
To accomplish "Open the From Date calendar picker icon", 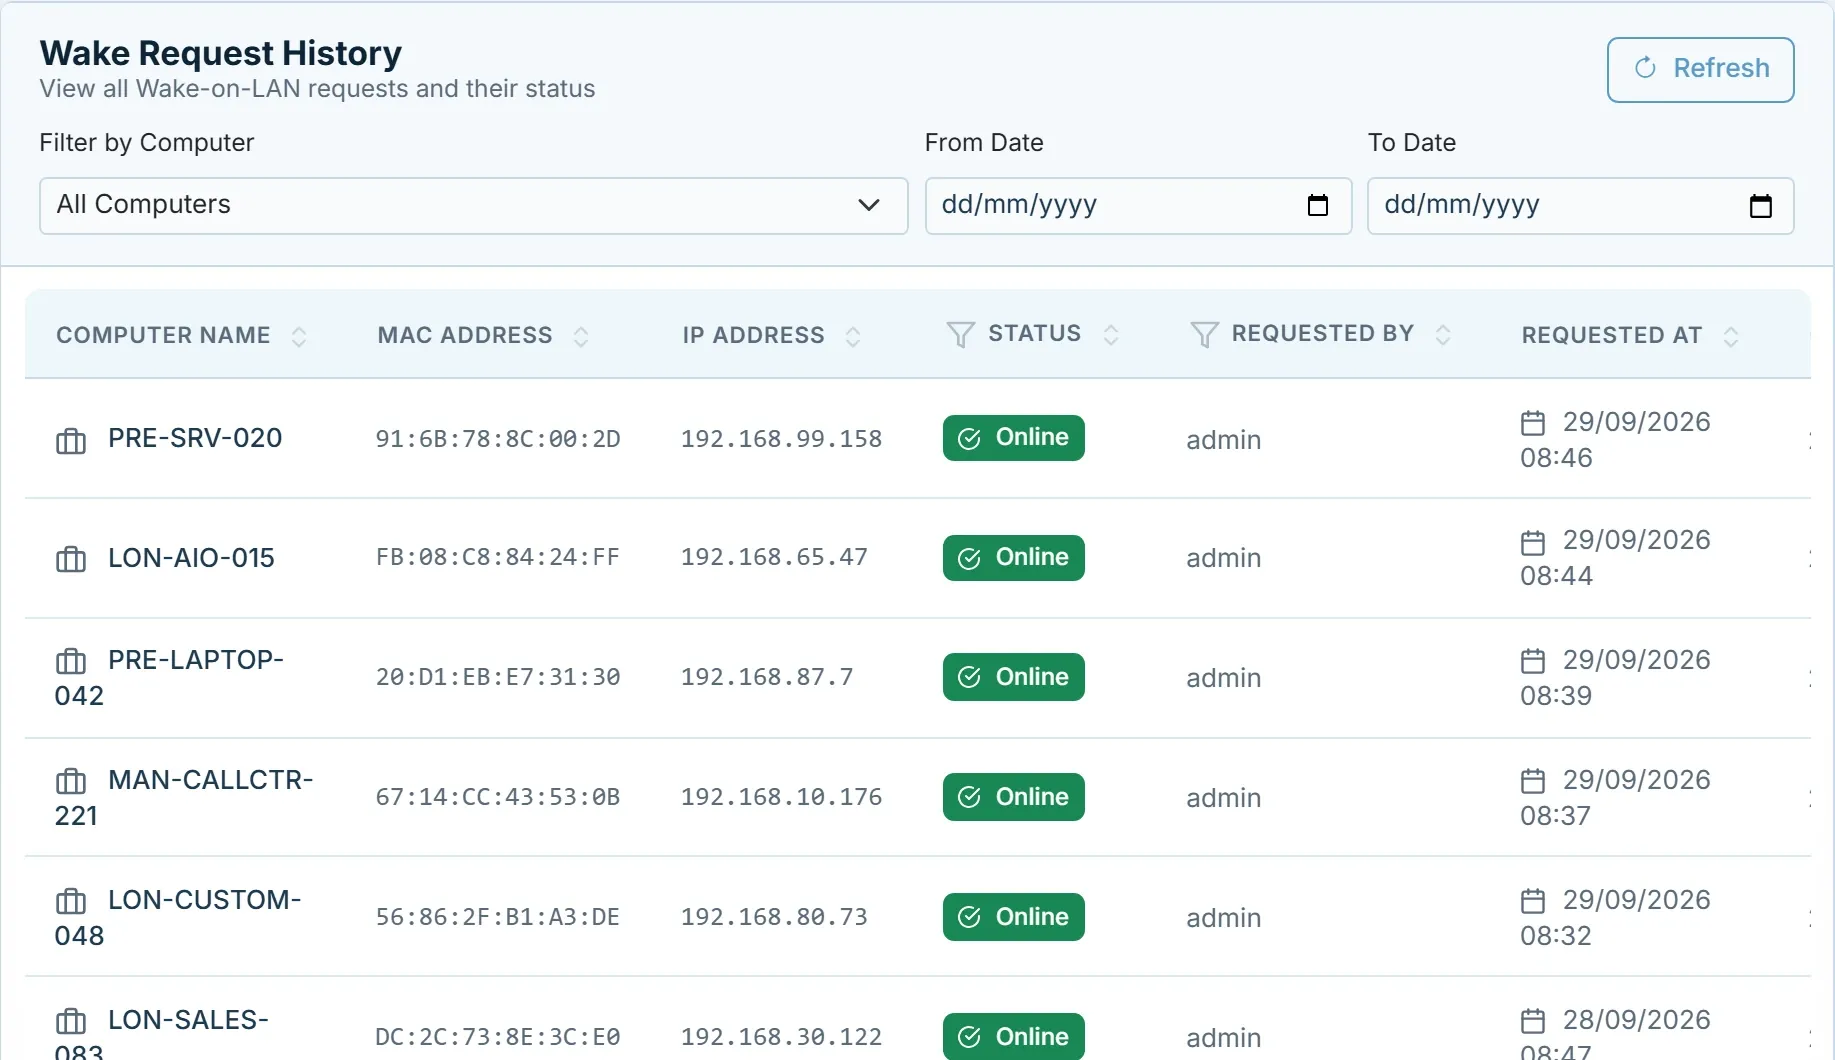I will (1318, 205).
